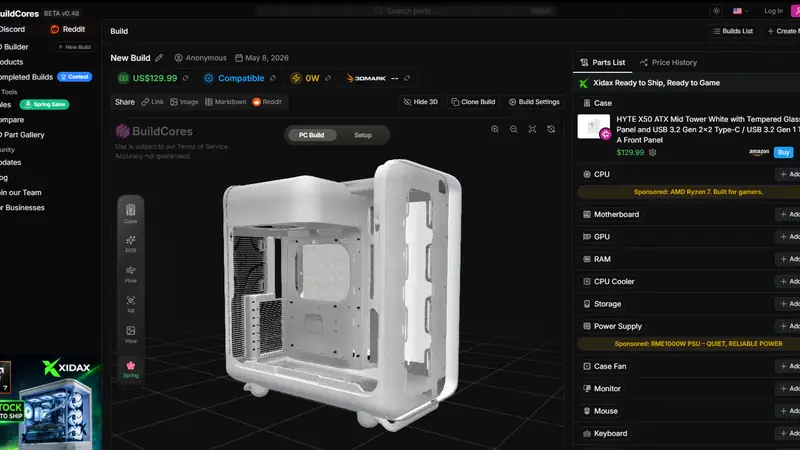The height and width of the screenshot is (450, 800).
Task: Open the Businesses page
Action: [x=22, y=208]
